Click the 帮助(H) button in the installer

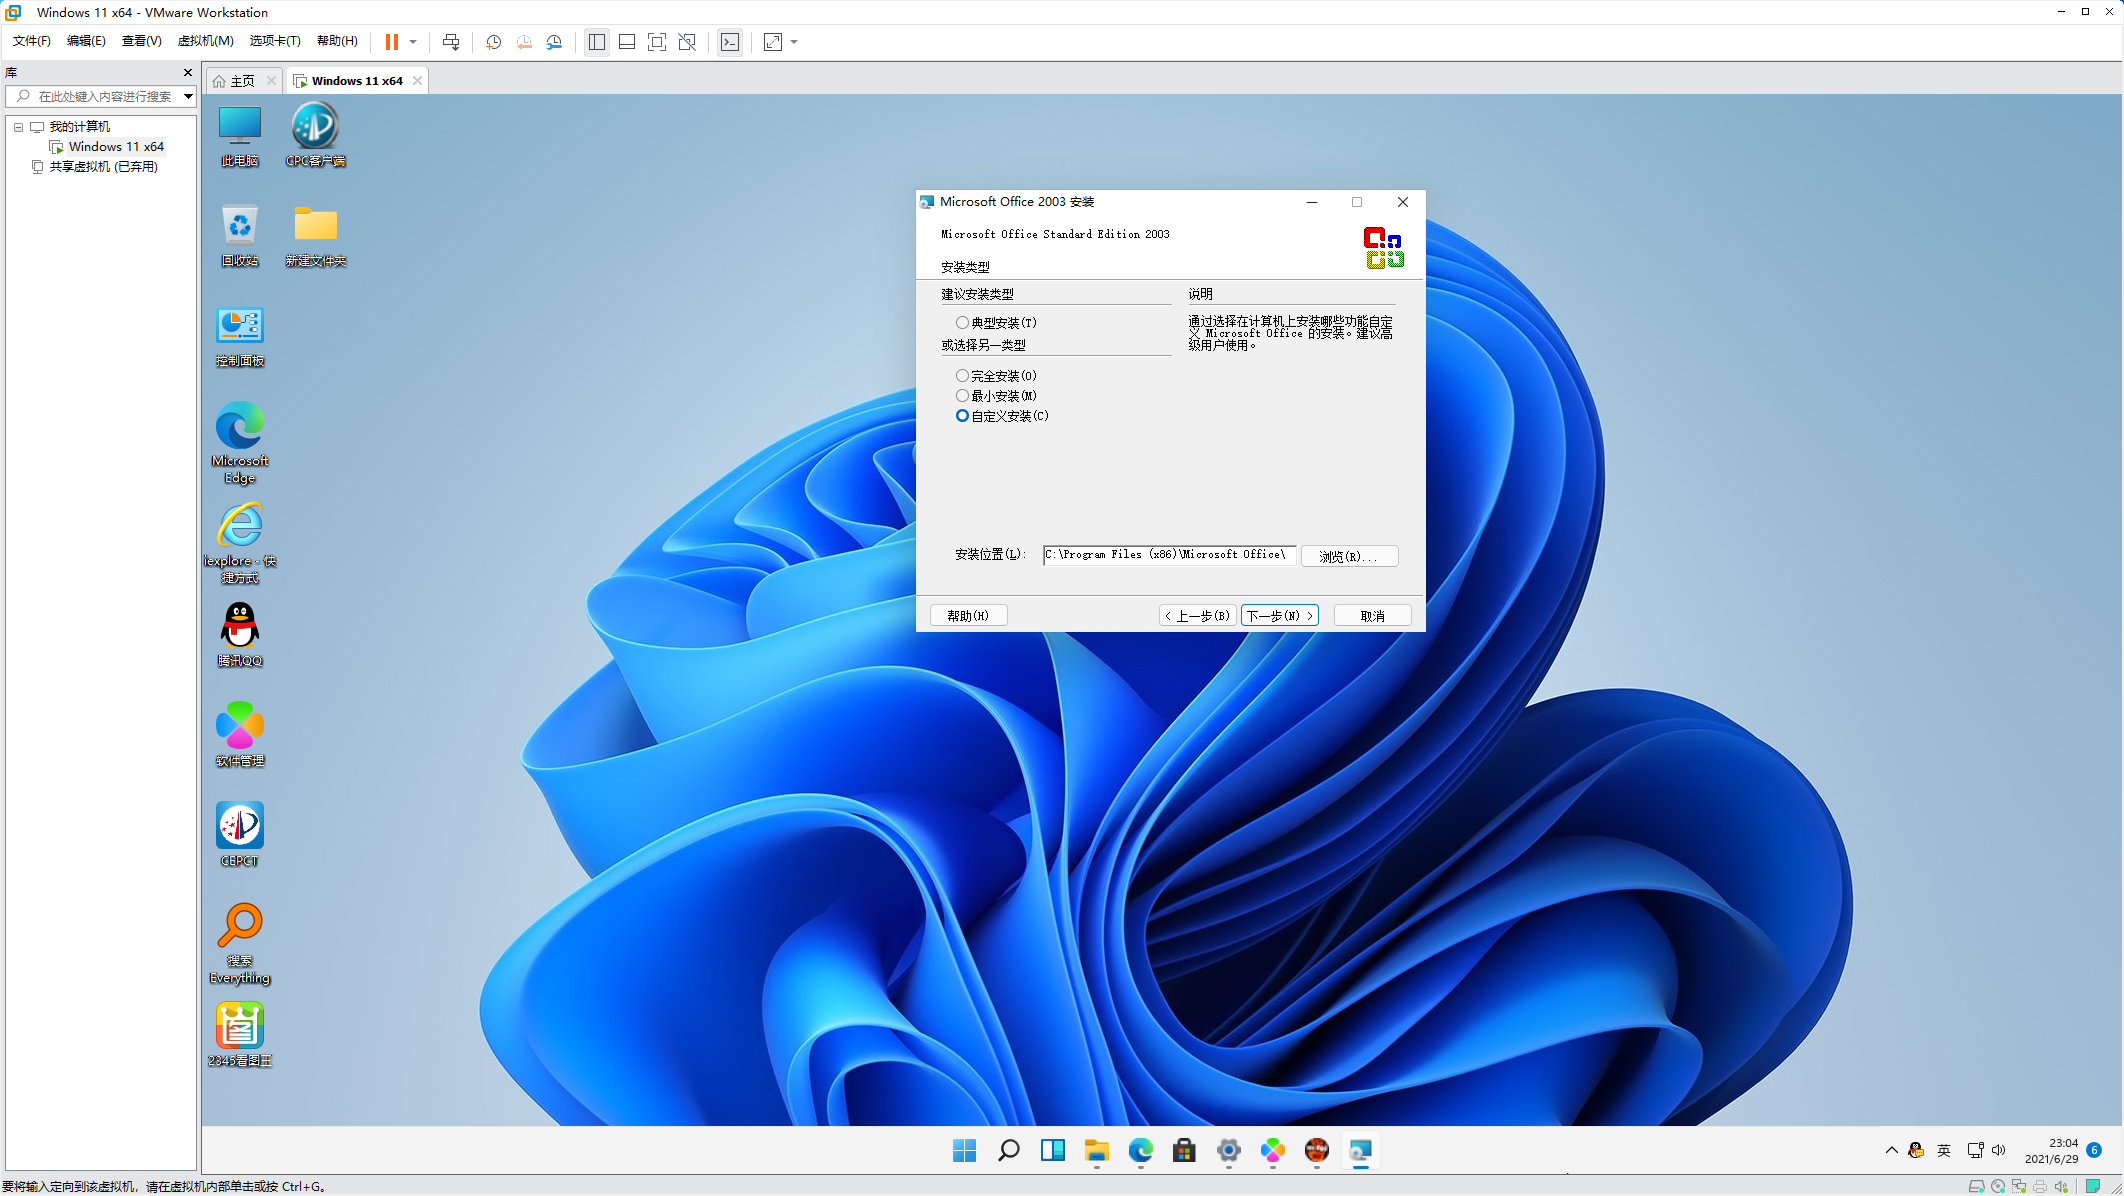pyautogui.click(x=968, y=616)
